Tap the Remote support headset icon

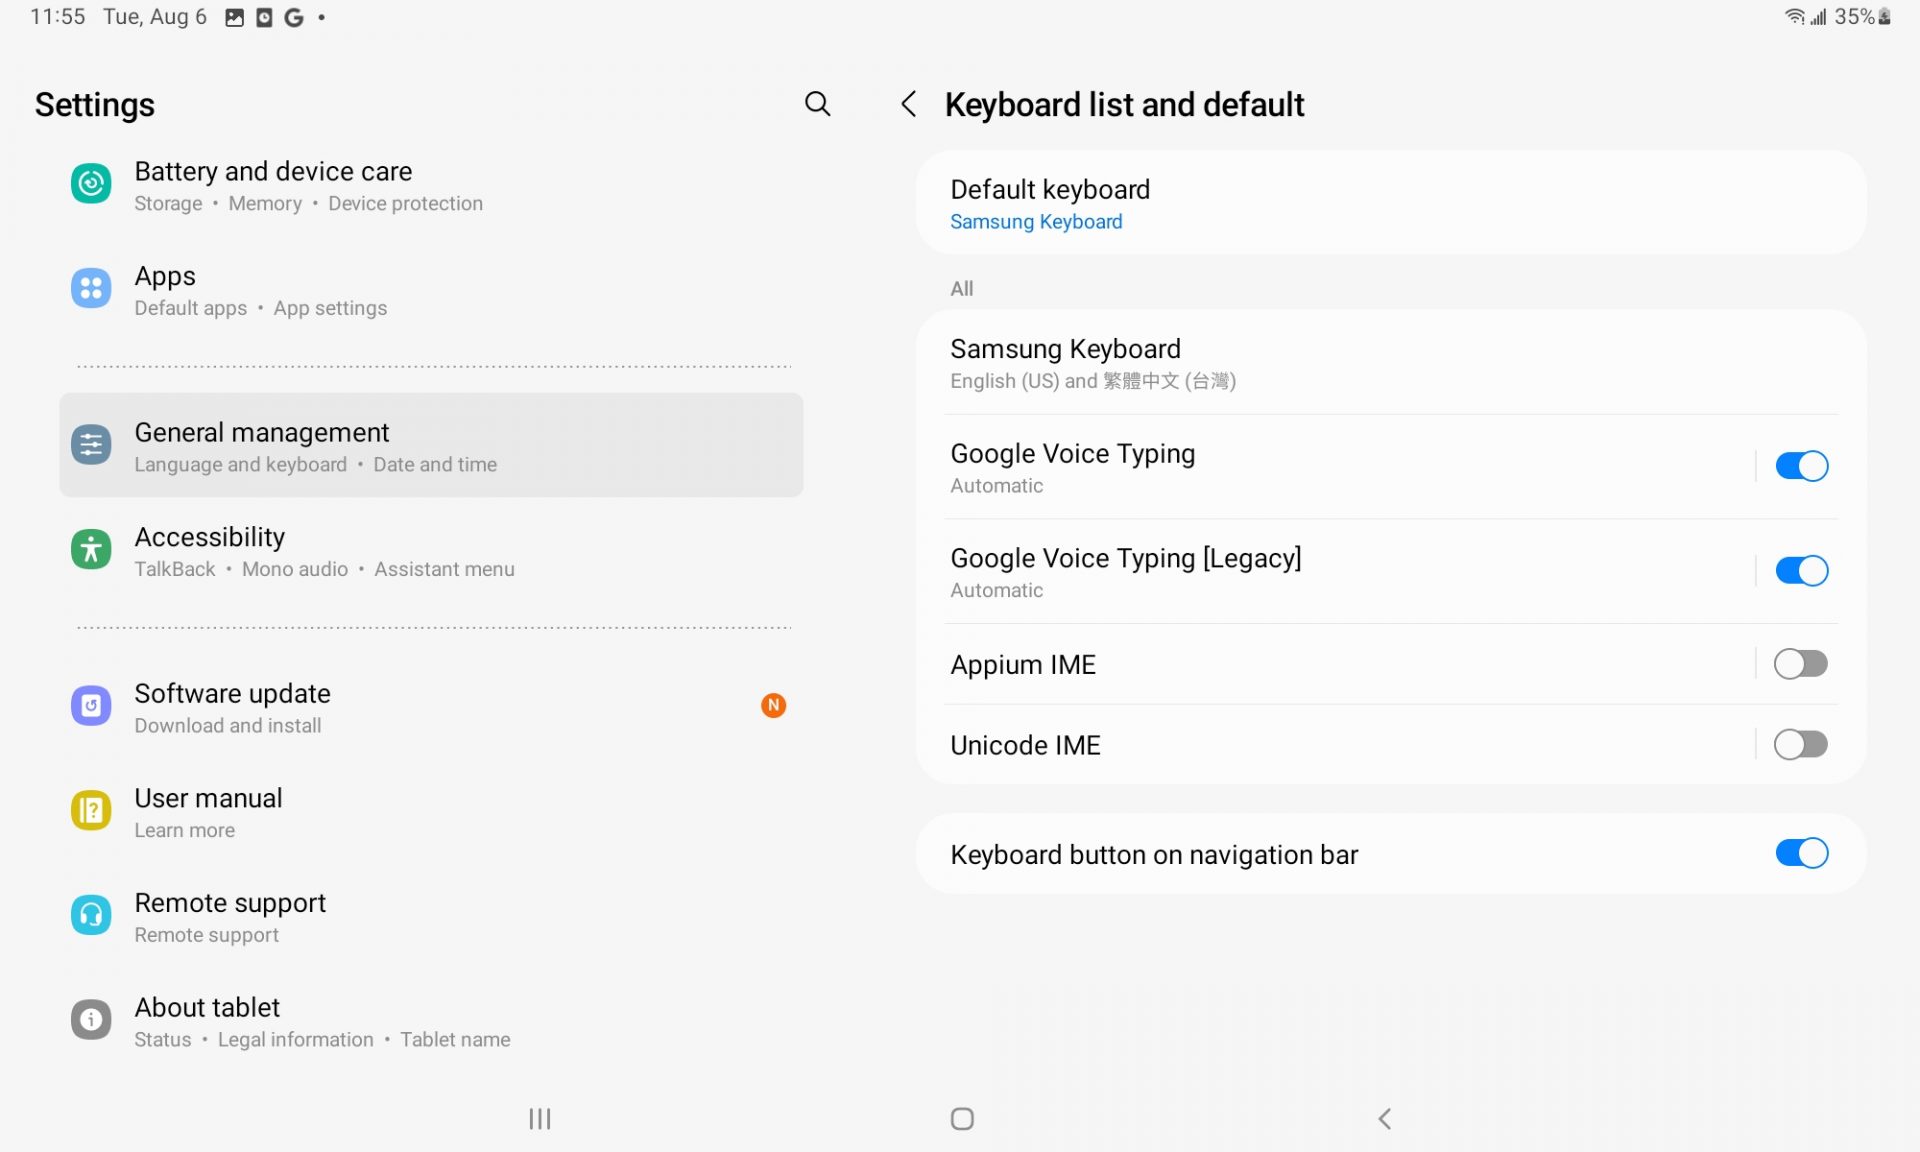tap(91, 916)
